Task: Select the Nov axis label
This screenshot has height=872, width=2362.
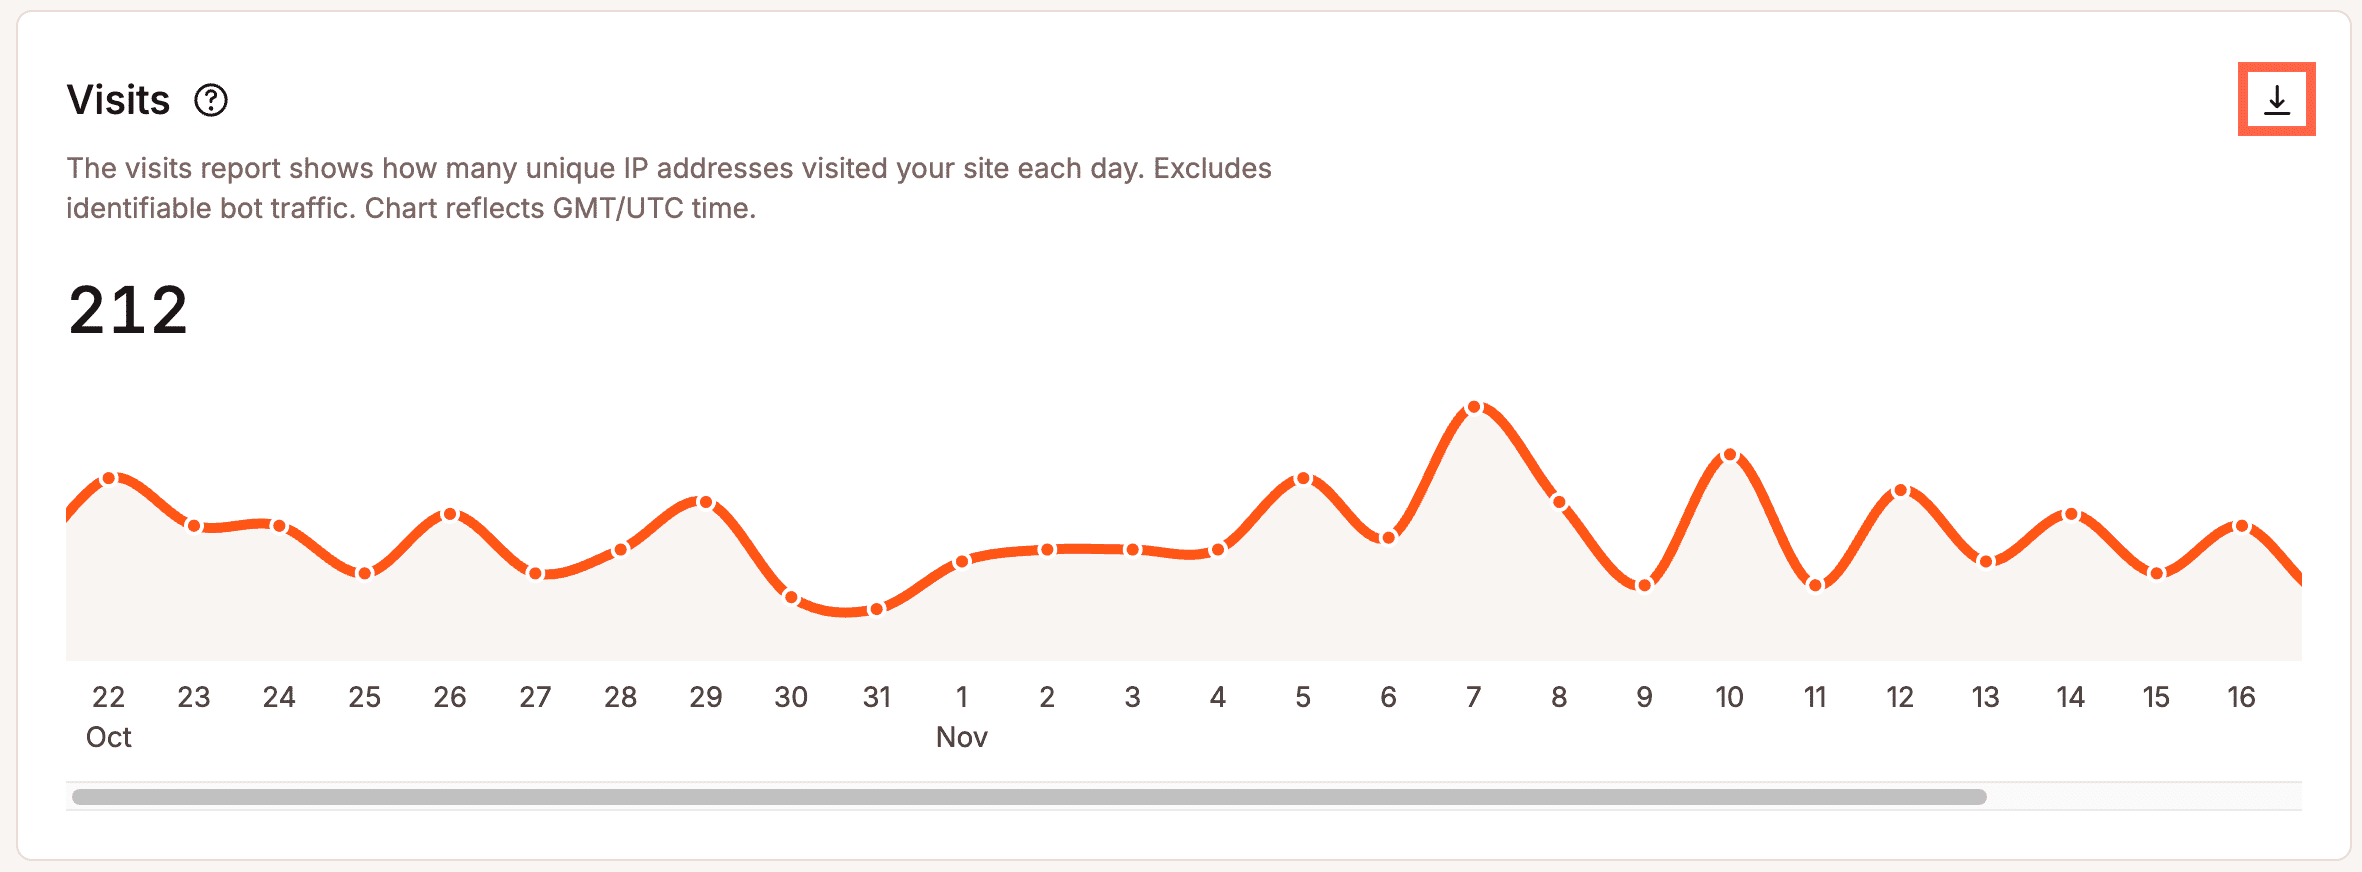Action: click(x=962, y=737)
